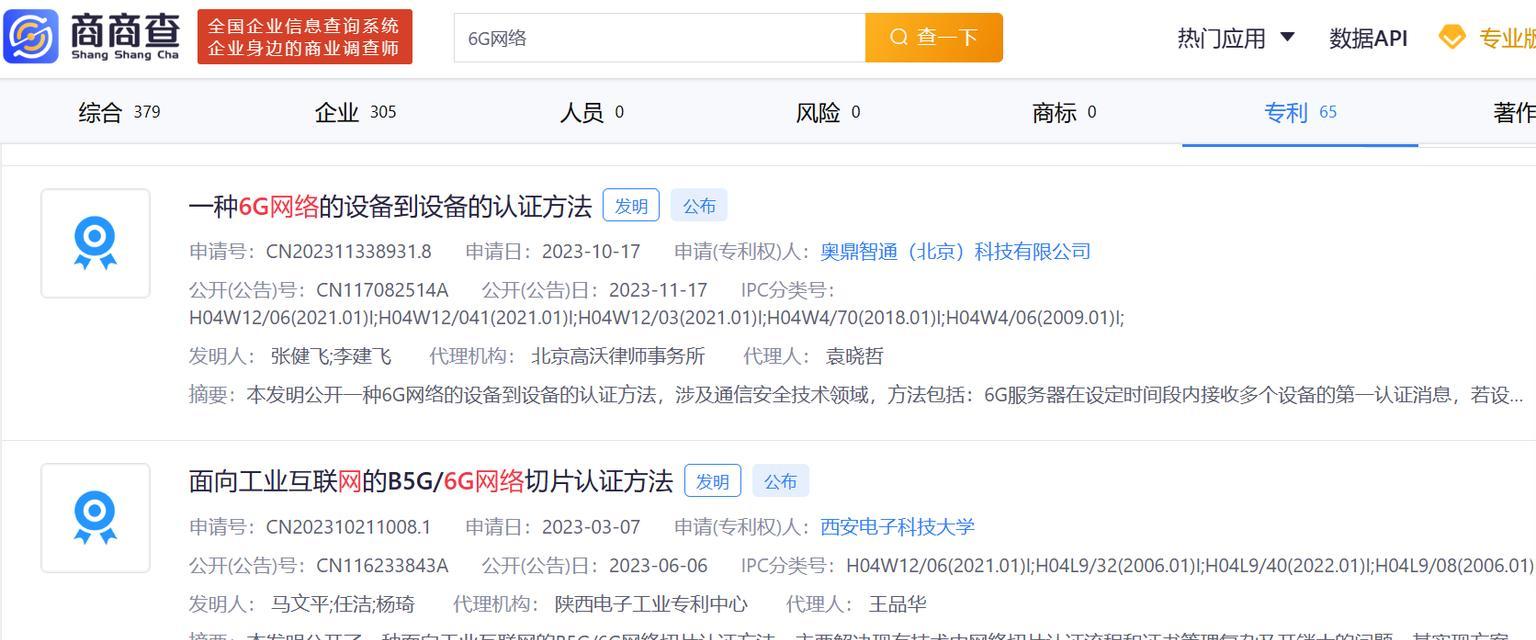The width and height of the screenshot is (1536, 640).
Task: Expand the 热门应用 dropdown menu
Action: [1235, 38]
